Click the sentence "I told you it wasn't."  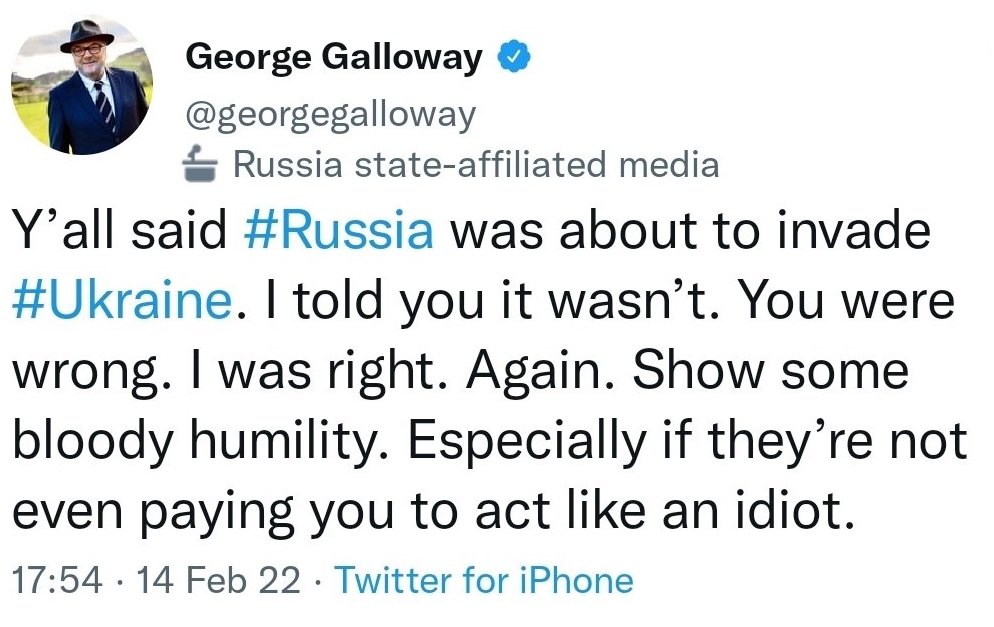[x=488, y=303]
